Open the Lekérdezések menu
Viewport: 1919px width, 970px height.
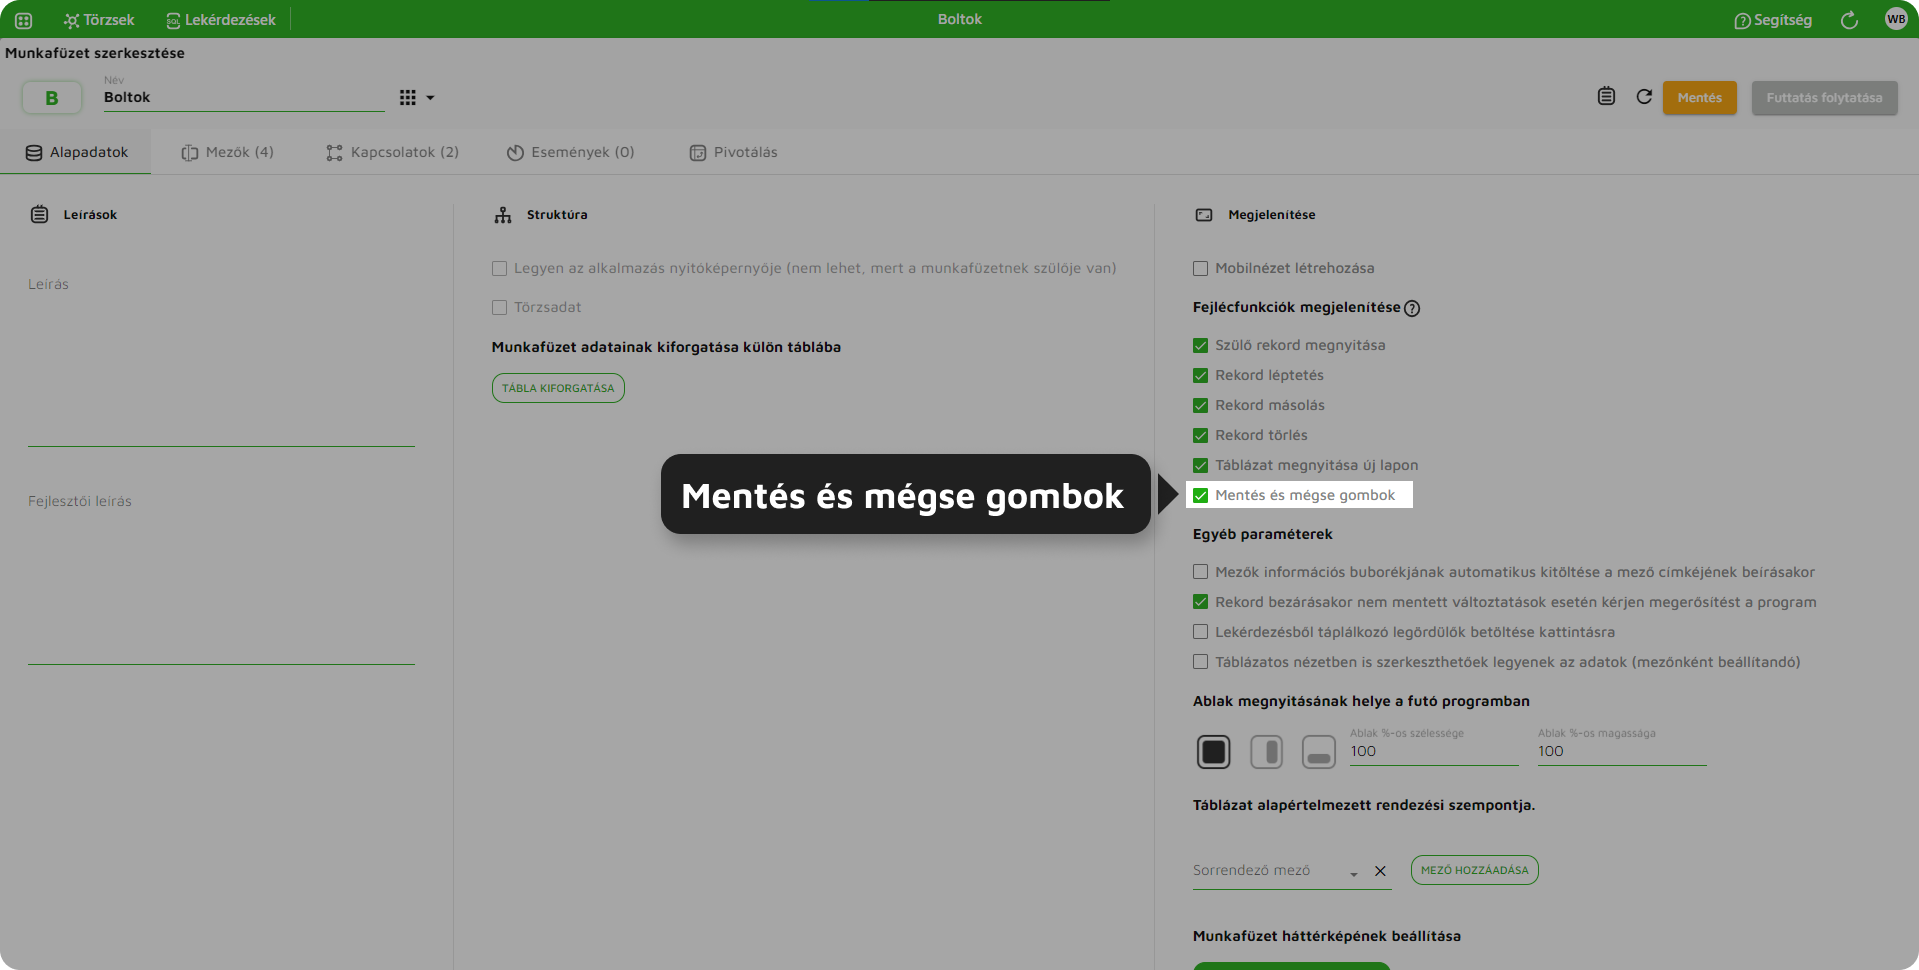coord(221,20)
